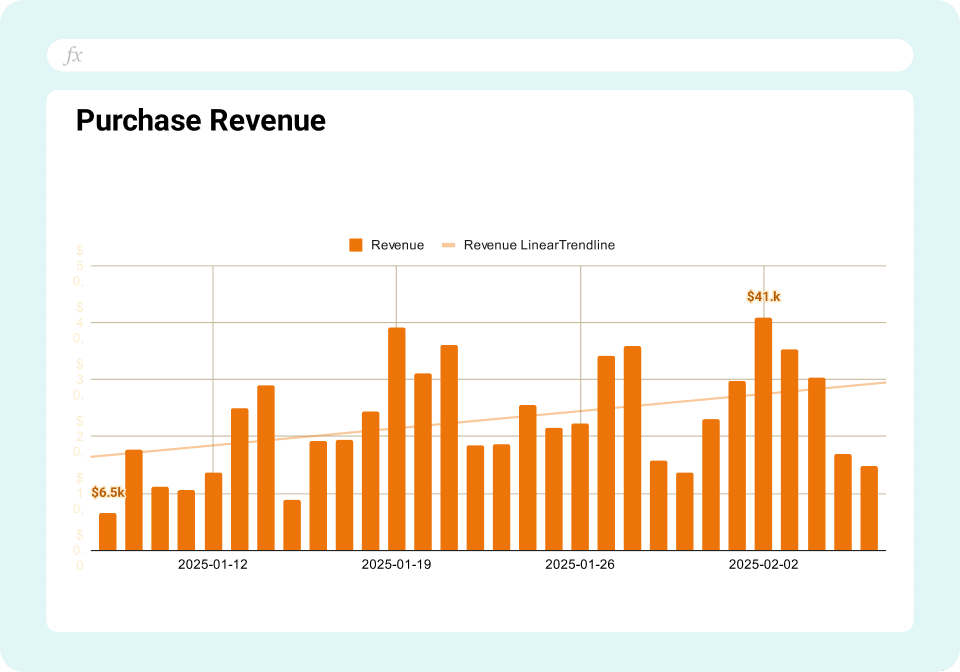
Task: Select the Revenue legend label text
Action: [x=397, y=245]
